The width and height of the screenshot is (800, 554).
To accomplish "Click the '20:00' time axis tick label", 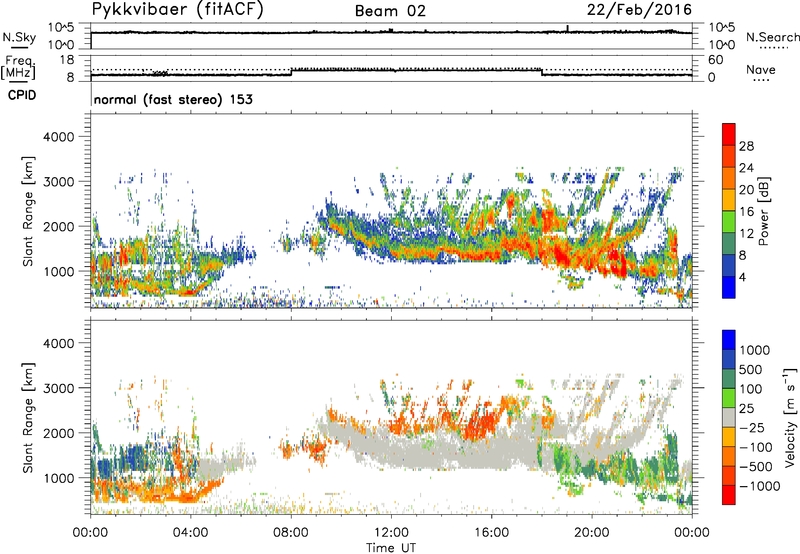I will coord(592,533).
